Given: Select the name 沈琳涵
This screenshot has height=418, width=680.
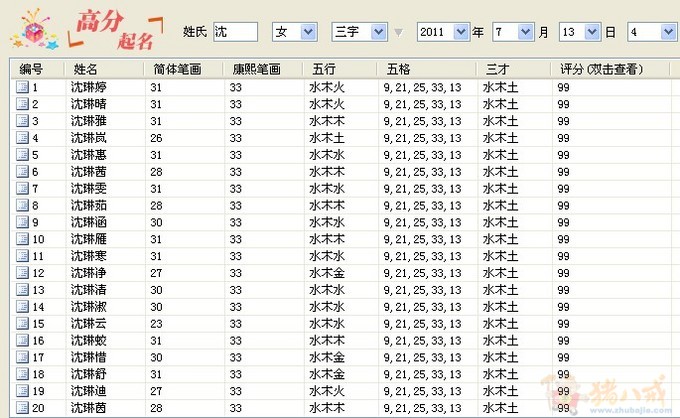Looking at the screenshot, I should point(88,222).
